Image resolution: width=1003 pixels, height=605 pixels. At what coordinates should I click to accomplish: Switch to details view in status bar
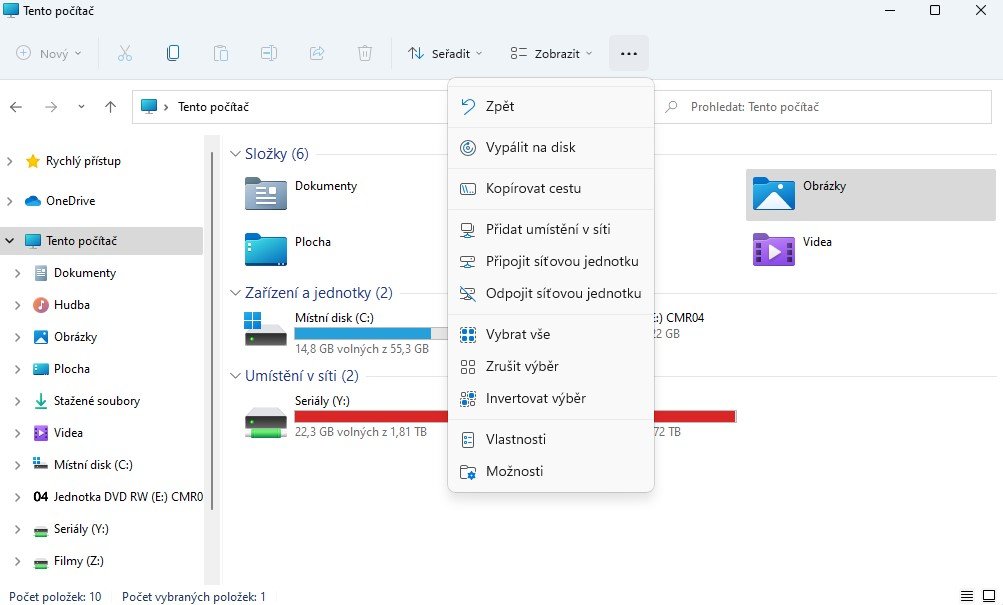point(967,597)
